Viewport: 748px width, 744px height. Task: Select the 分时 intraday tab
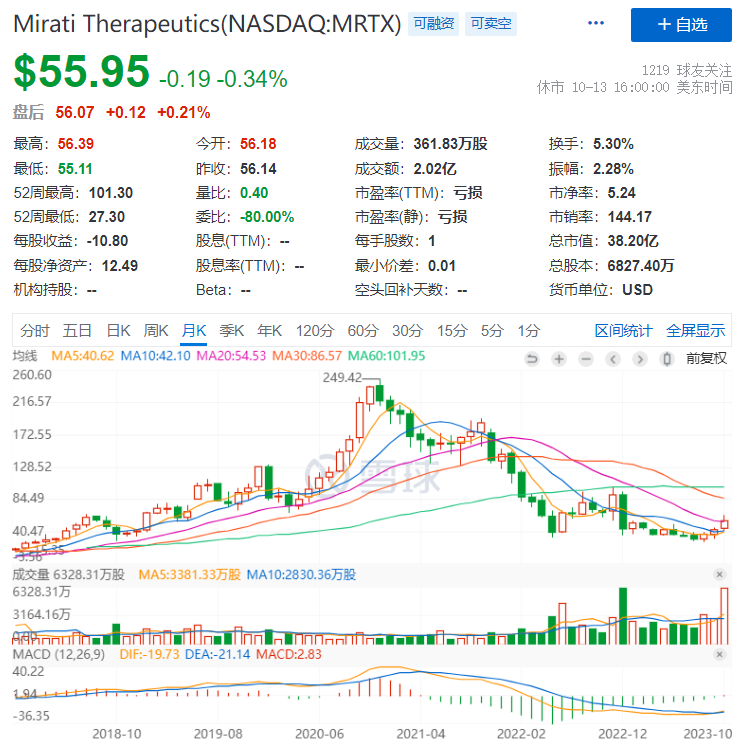(34, 331)
